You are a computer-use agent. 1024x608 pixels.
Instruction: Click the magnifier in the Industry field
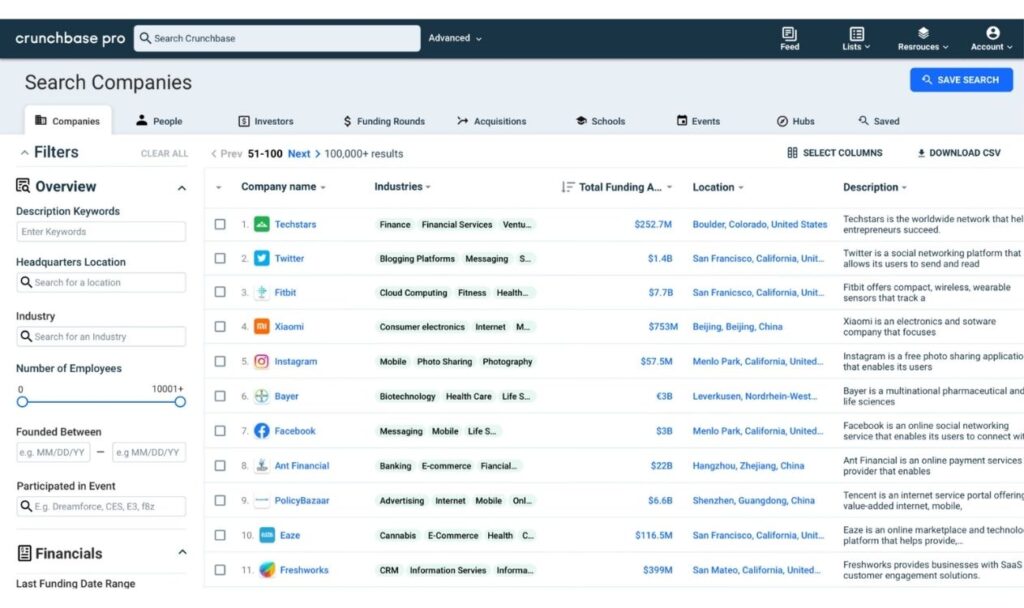[x=26, y=336]
